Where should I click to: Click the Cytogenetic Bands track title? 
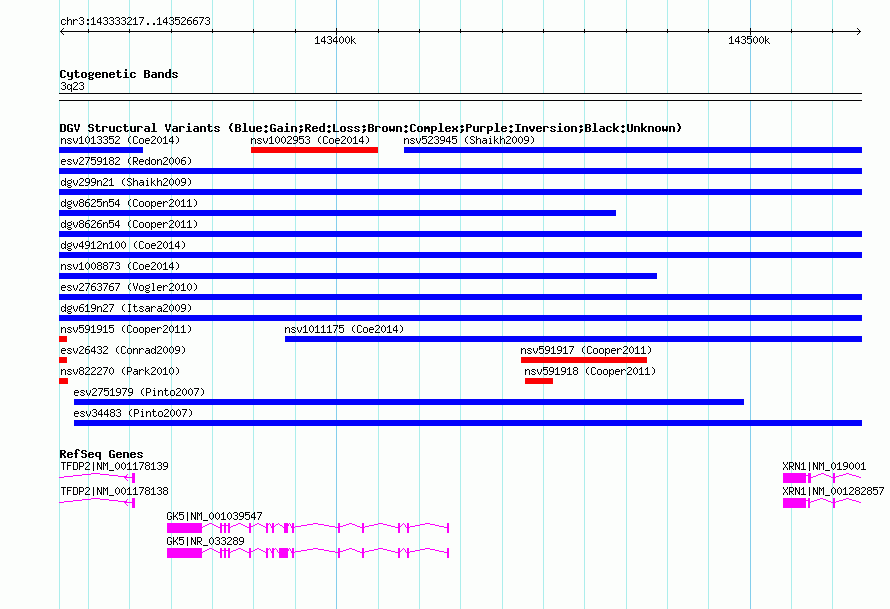pyautogui.click(x=119, y=74)
